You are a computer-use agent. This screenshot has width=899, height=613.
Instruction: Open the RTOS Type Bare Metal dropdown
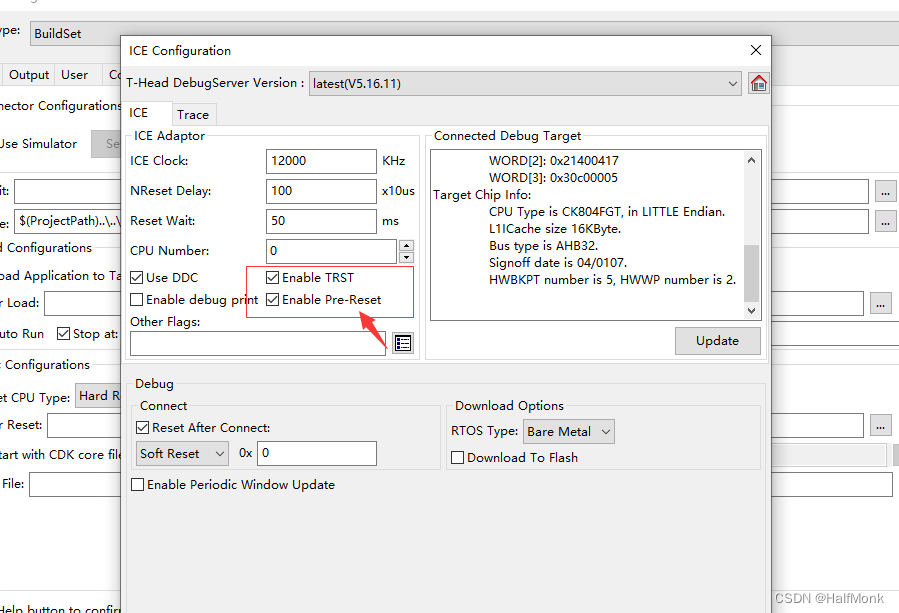coord(600,431)
